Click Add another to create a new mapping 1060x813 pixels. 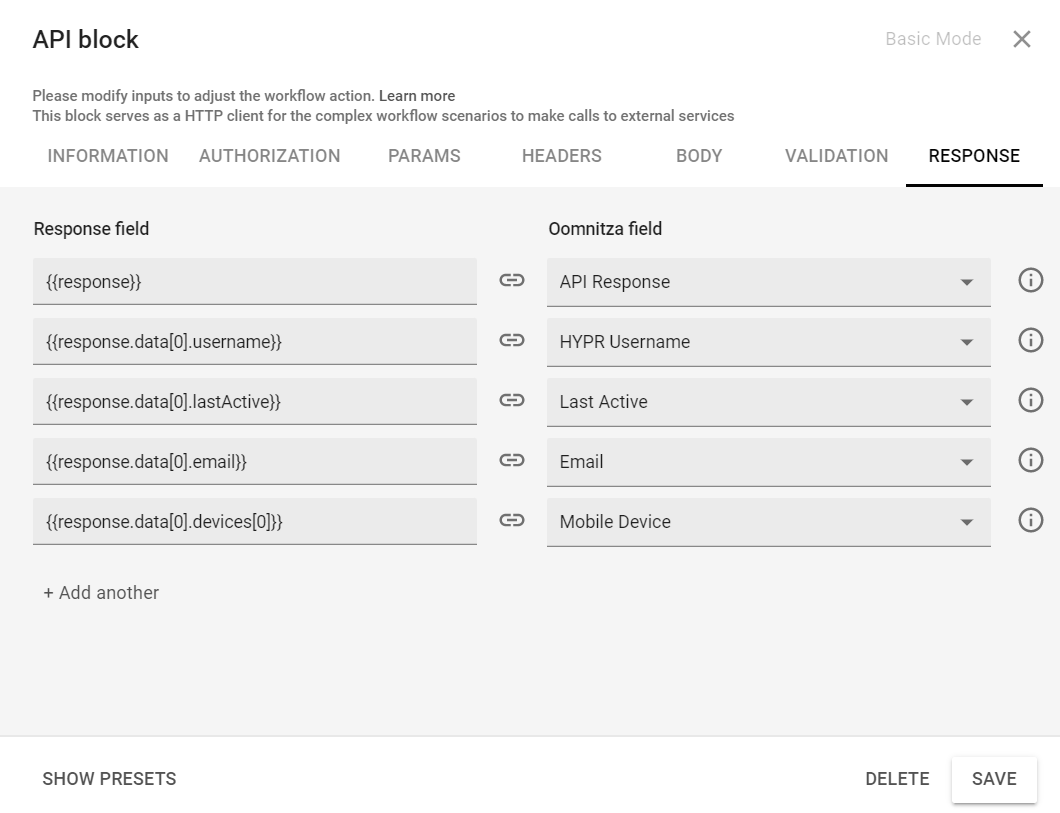coord(100,592)
